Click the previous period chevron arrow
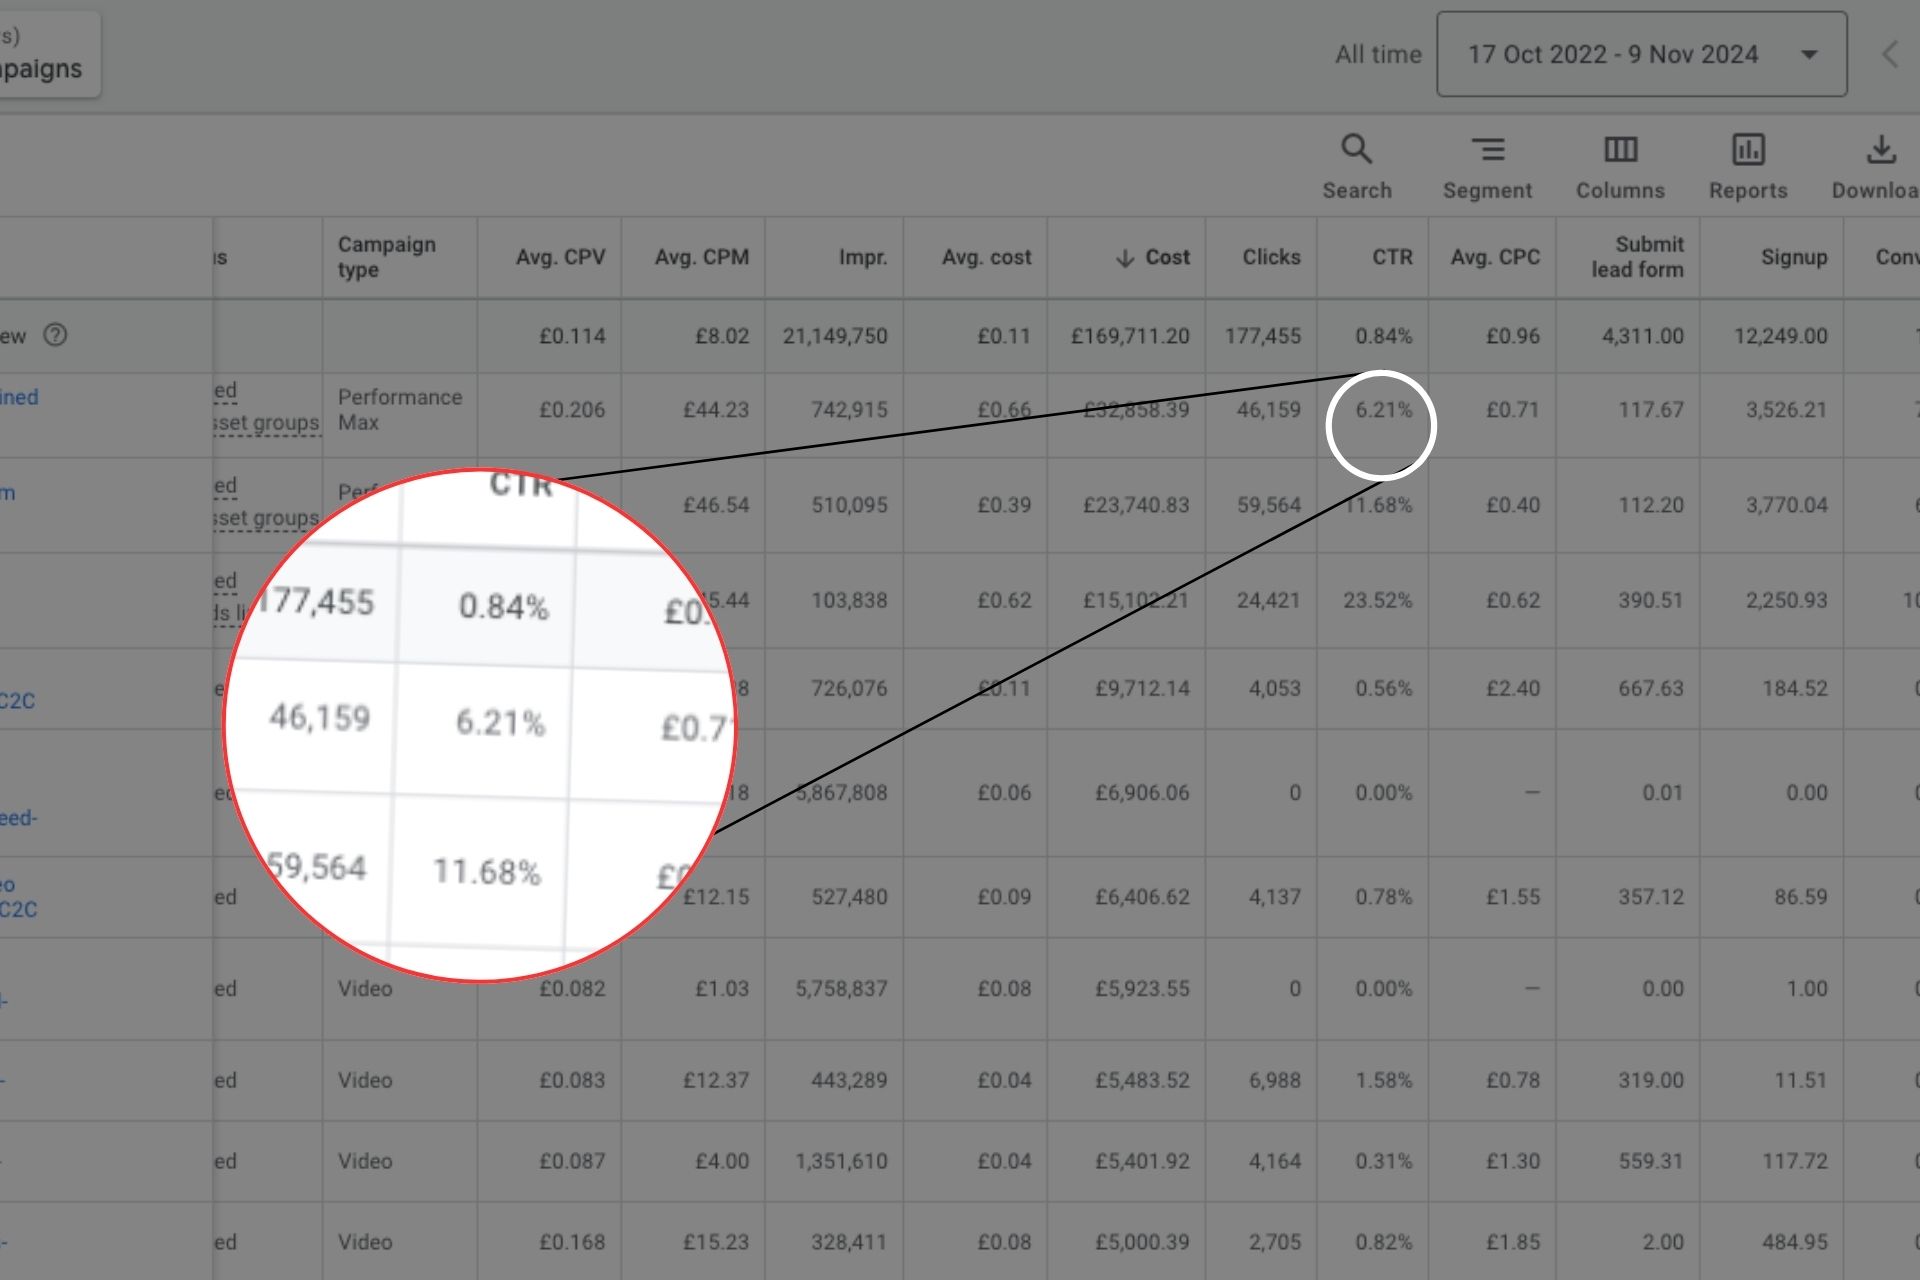The height and width of the screenshot is (1280, 1920). point(1889,55)
